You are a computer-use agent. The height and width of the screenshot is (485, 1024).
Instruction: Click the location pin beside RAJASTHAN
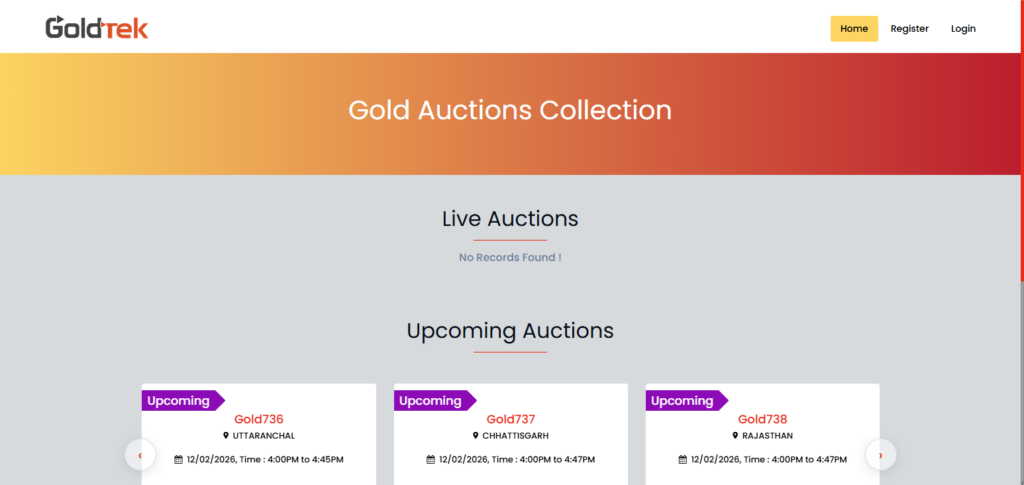pyautogui.click(x=735, y=436)
